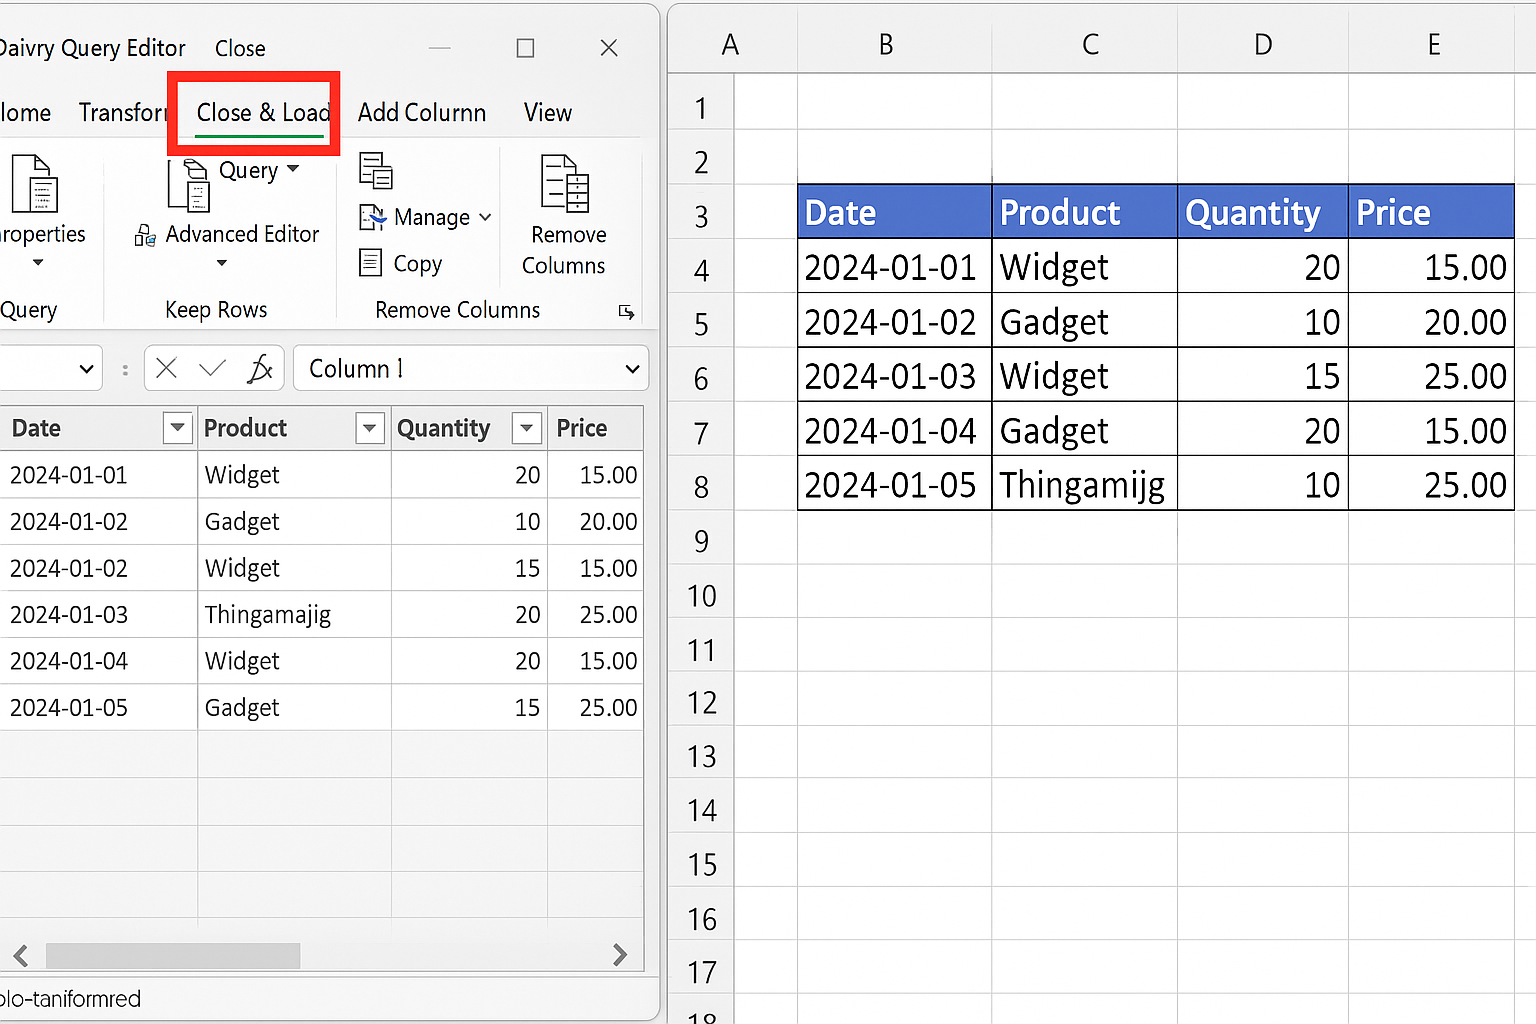Click the Manage button label
The image size is (1536, 1024).
432,217
